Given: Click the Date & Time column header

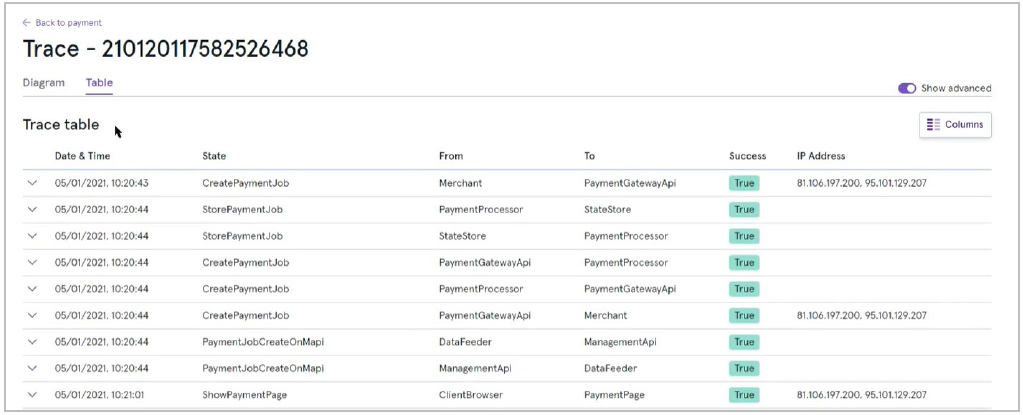Looking at the screenshot, I should (82, 156).
